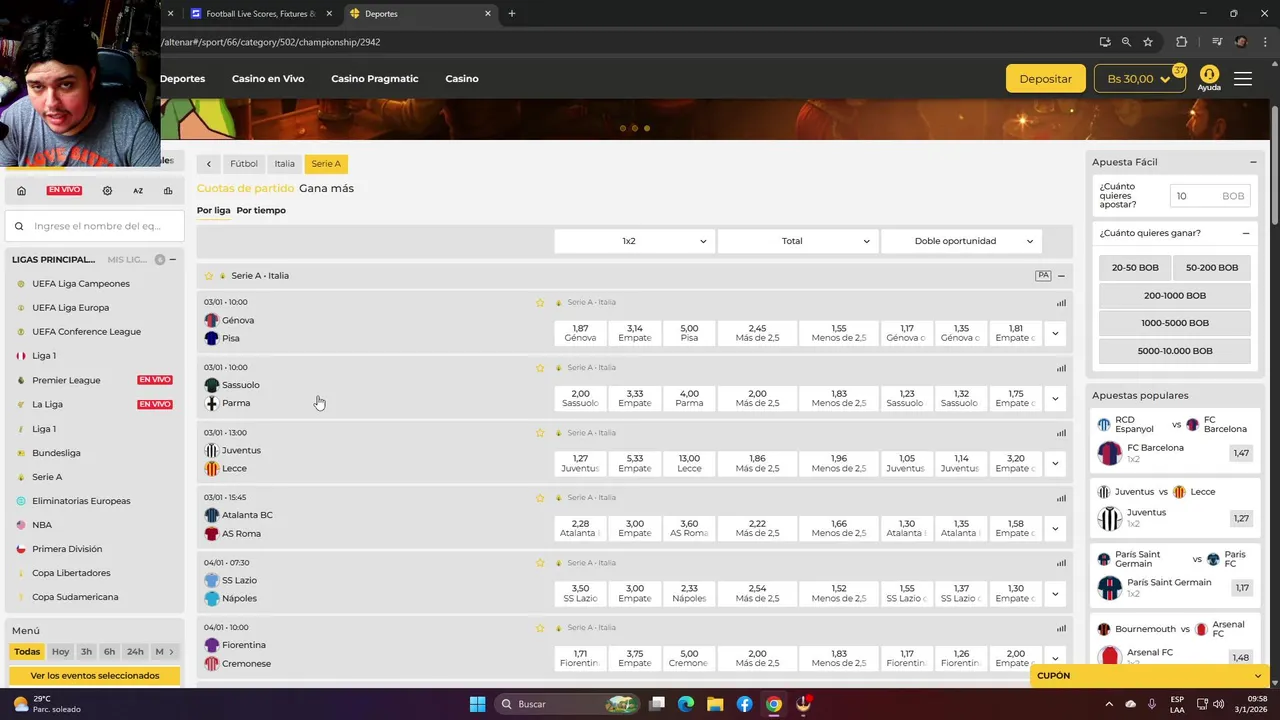
Task: Open the Casino menu item
Action: point(462,79)
